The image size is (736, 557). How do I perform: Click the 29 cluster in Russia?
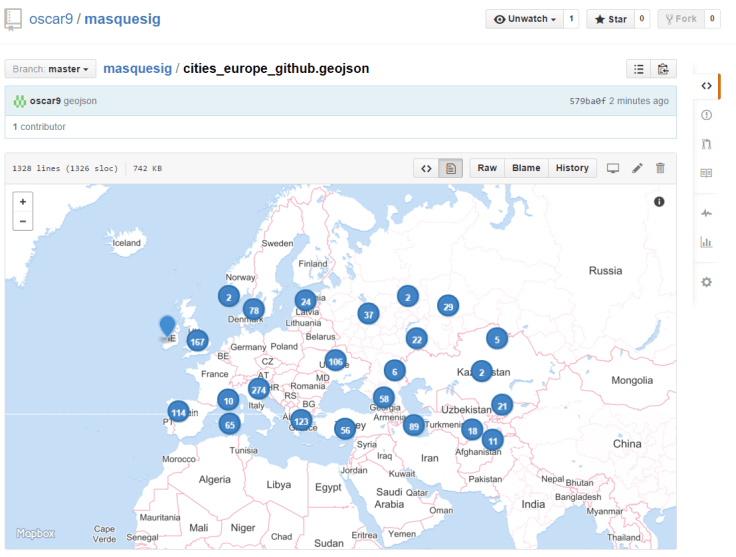(x=448, y=306)
